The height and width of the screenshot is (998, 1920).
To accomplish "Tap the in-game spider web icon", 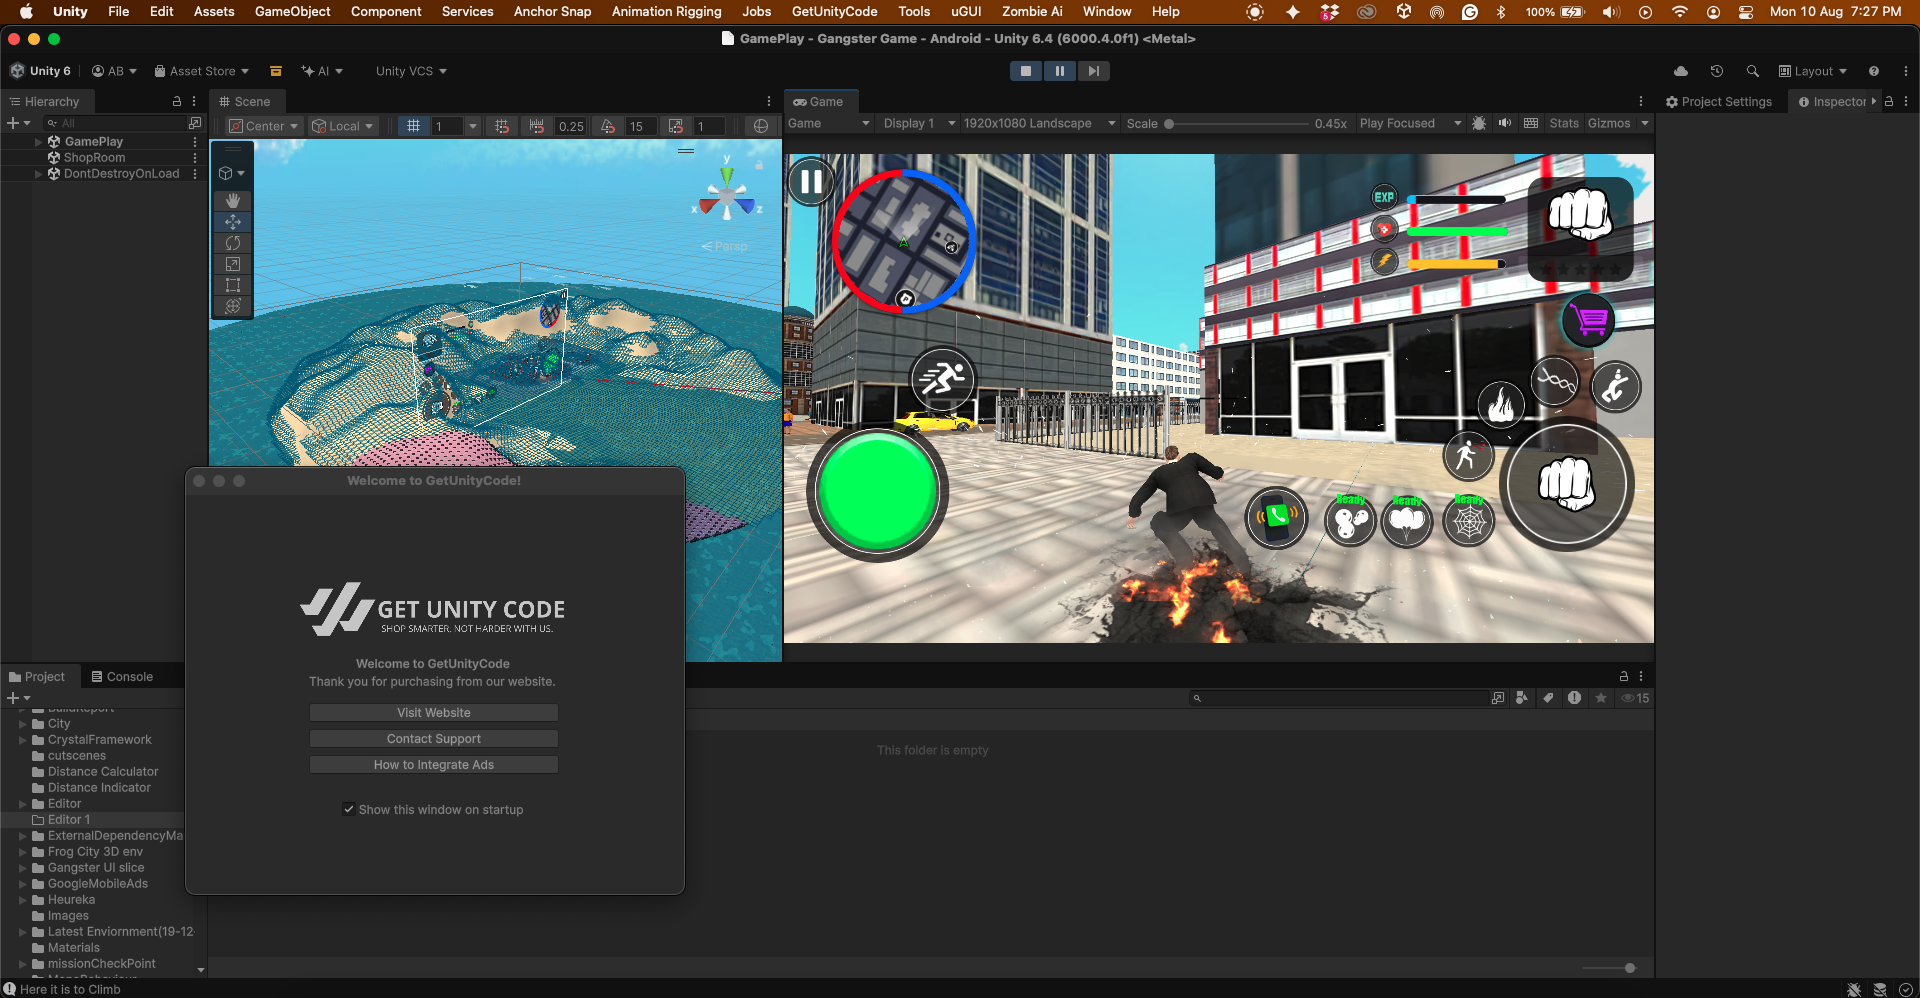I will coord(1469,521).
